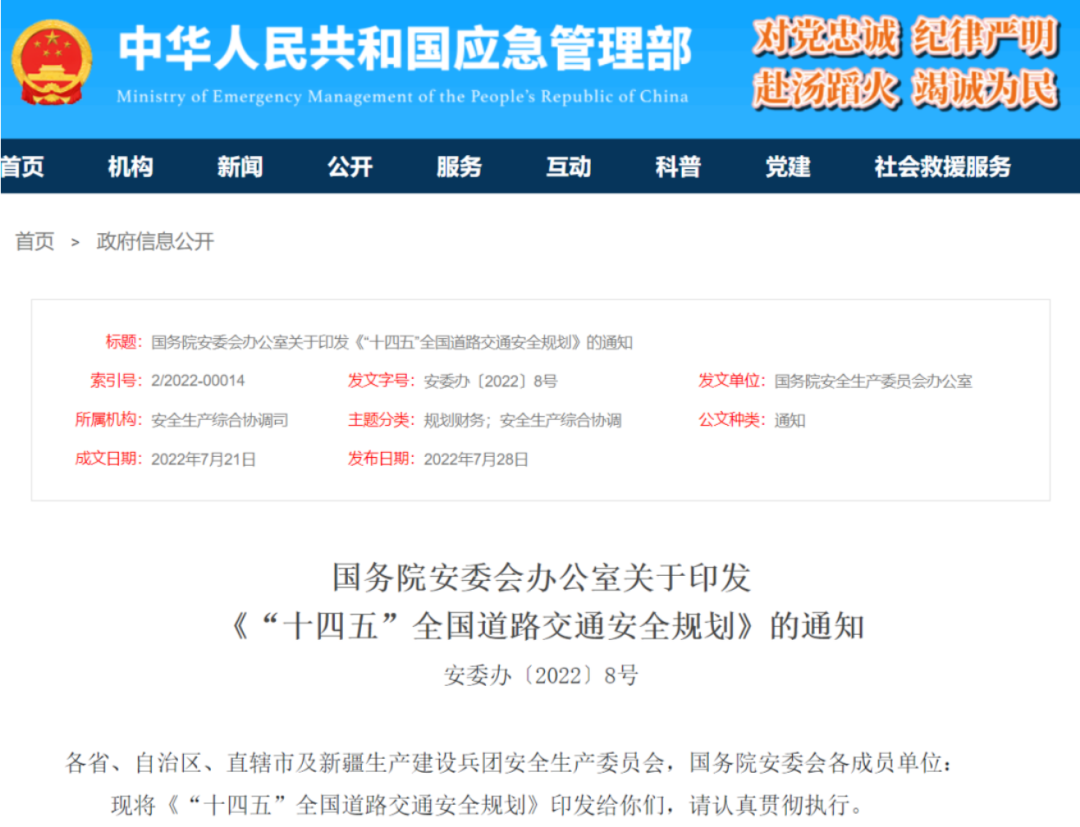Go to the 科普 section

coord(678,167)
